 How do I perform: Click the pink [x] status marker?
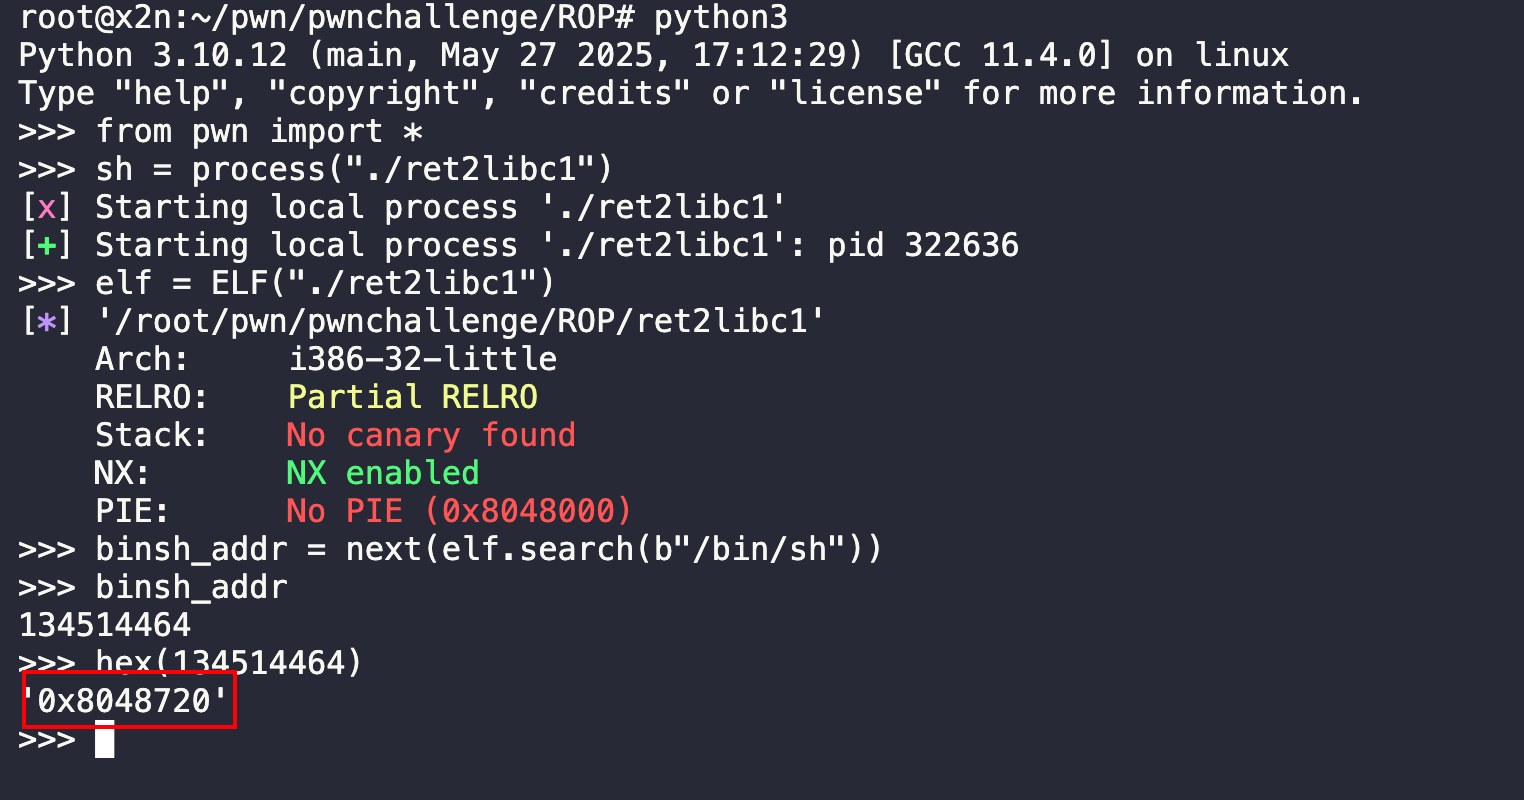pyautogui.click(x=46, y=207)
